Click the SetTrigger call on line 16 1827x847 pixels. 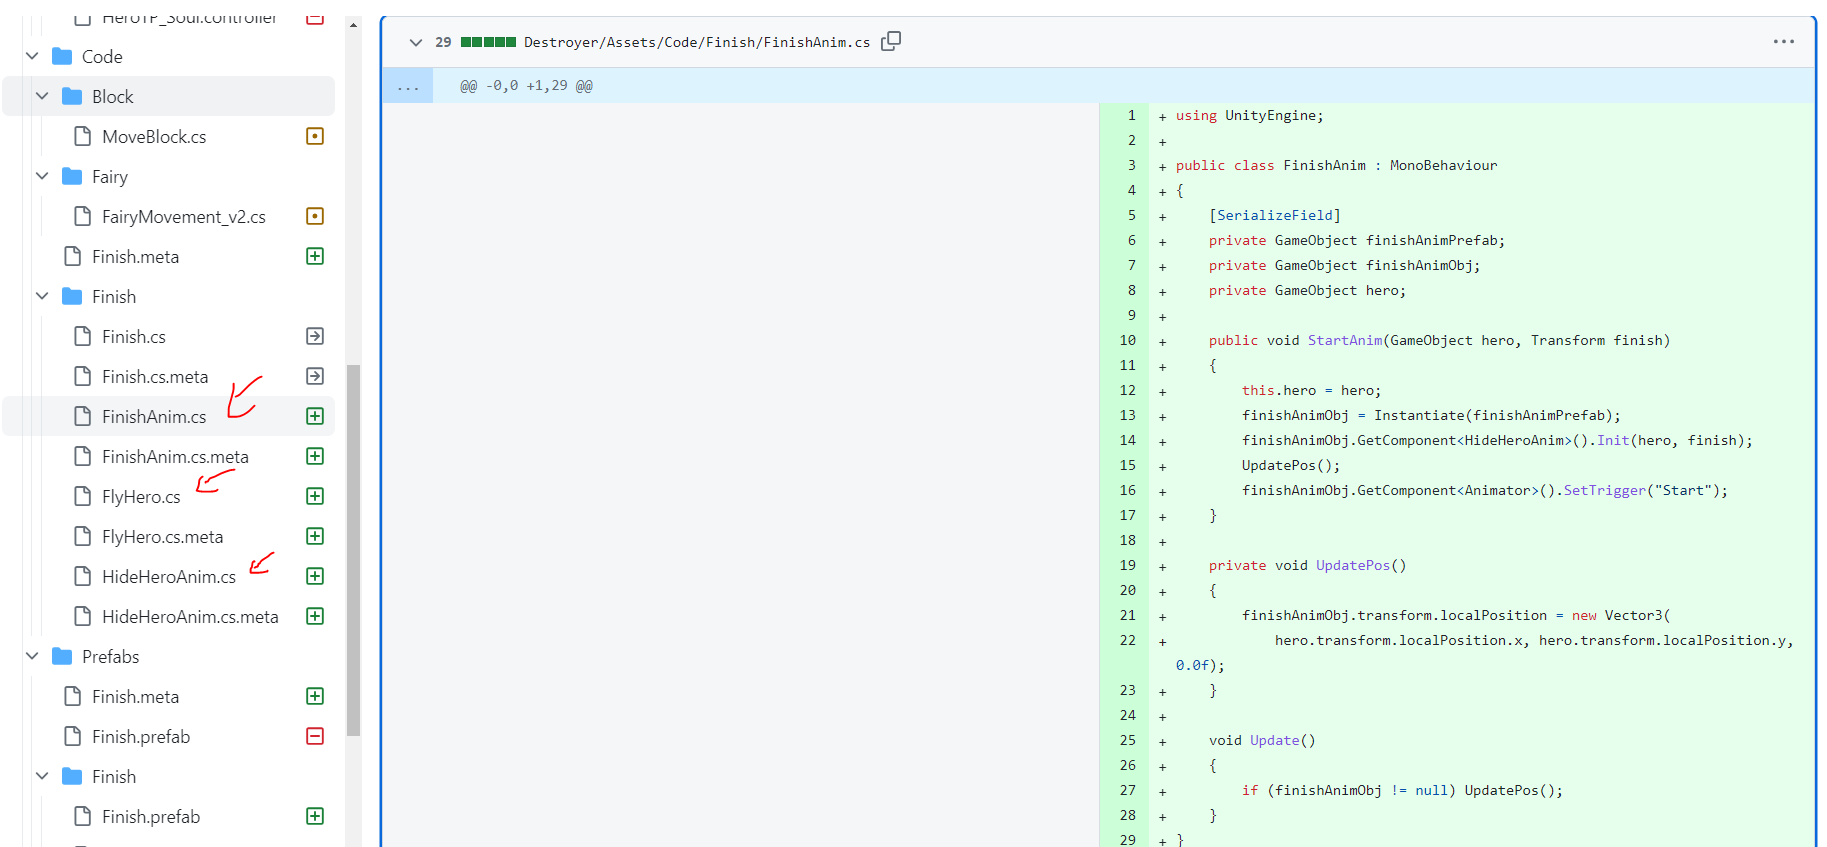tap(1605, 490)
